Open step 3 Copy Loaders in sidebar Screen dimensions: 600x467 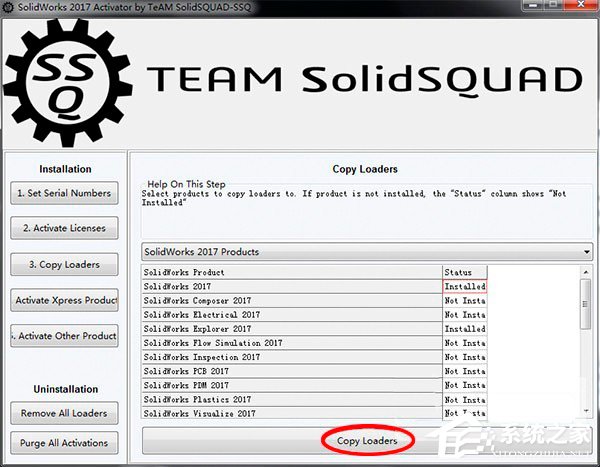[64, 265]
